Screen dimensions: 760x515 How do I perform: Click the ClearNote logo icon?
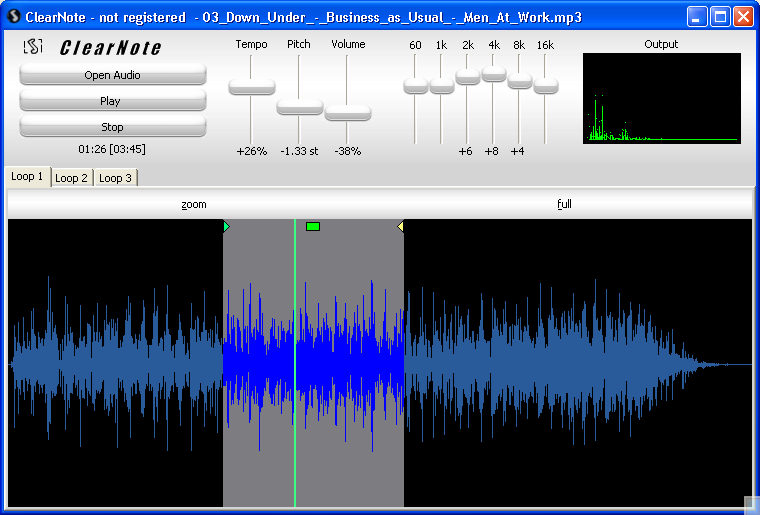(33, 47)
